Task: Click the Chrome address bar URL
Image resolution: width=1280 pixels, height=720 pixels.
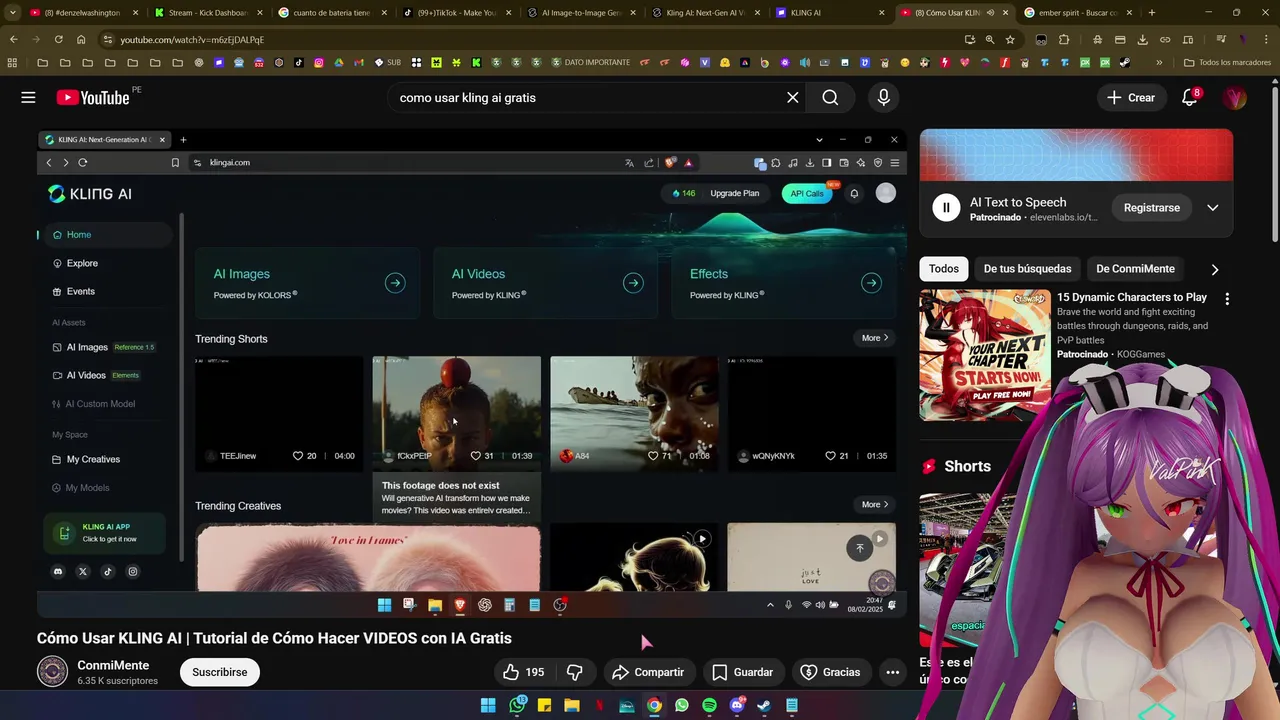Action: tap(192, 39)
